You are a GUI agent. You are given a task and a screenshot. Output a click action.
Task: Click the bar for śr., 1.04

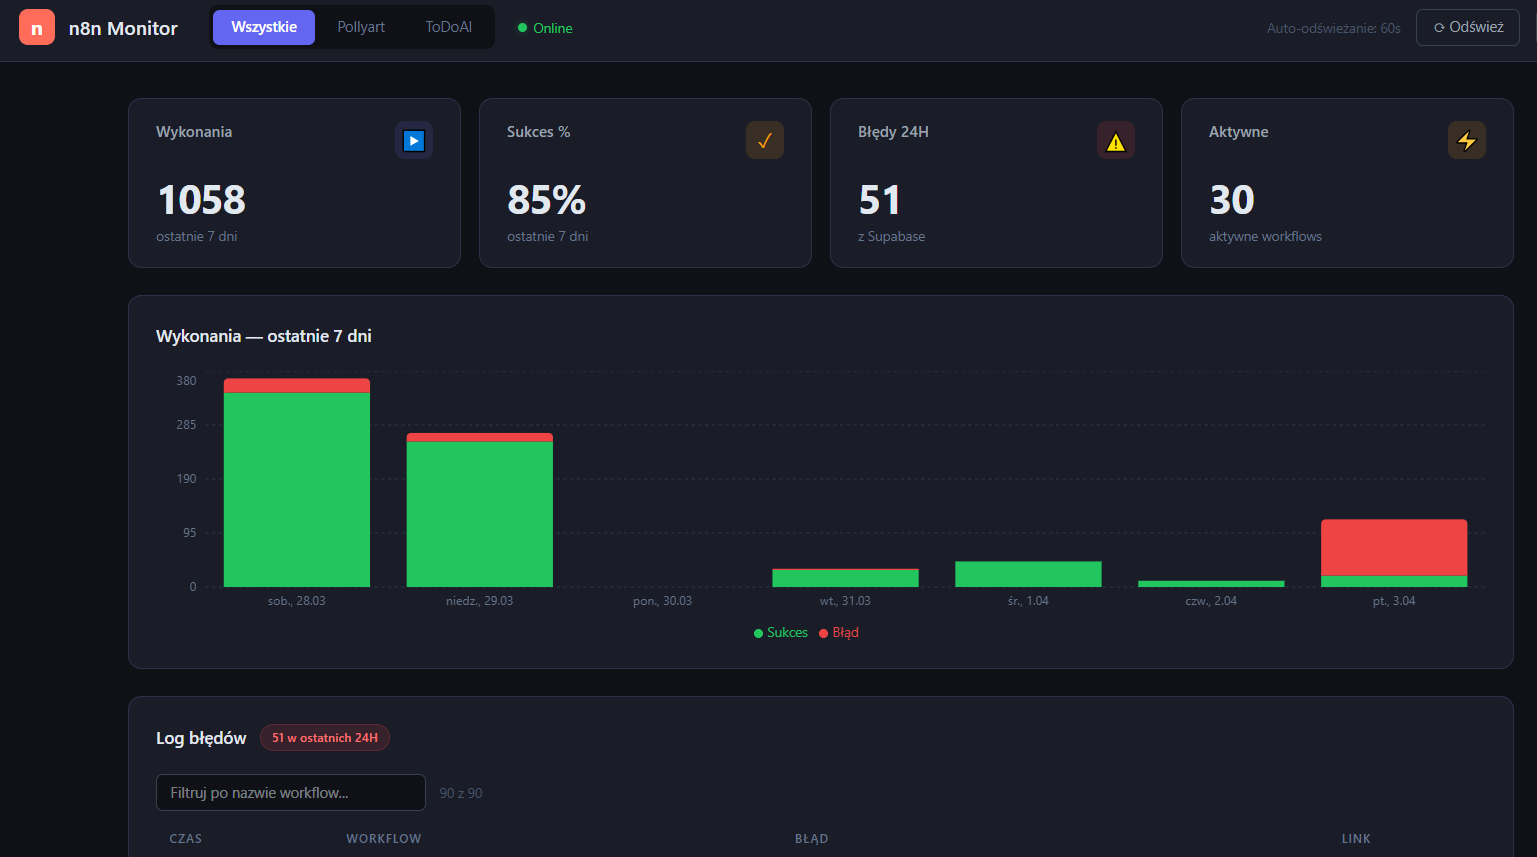tap(1028, 574)
